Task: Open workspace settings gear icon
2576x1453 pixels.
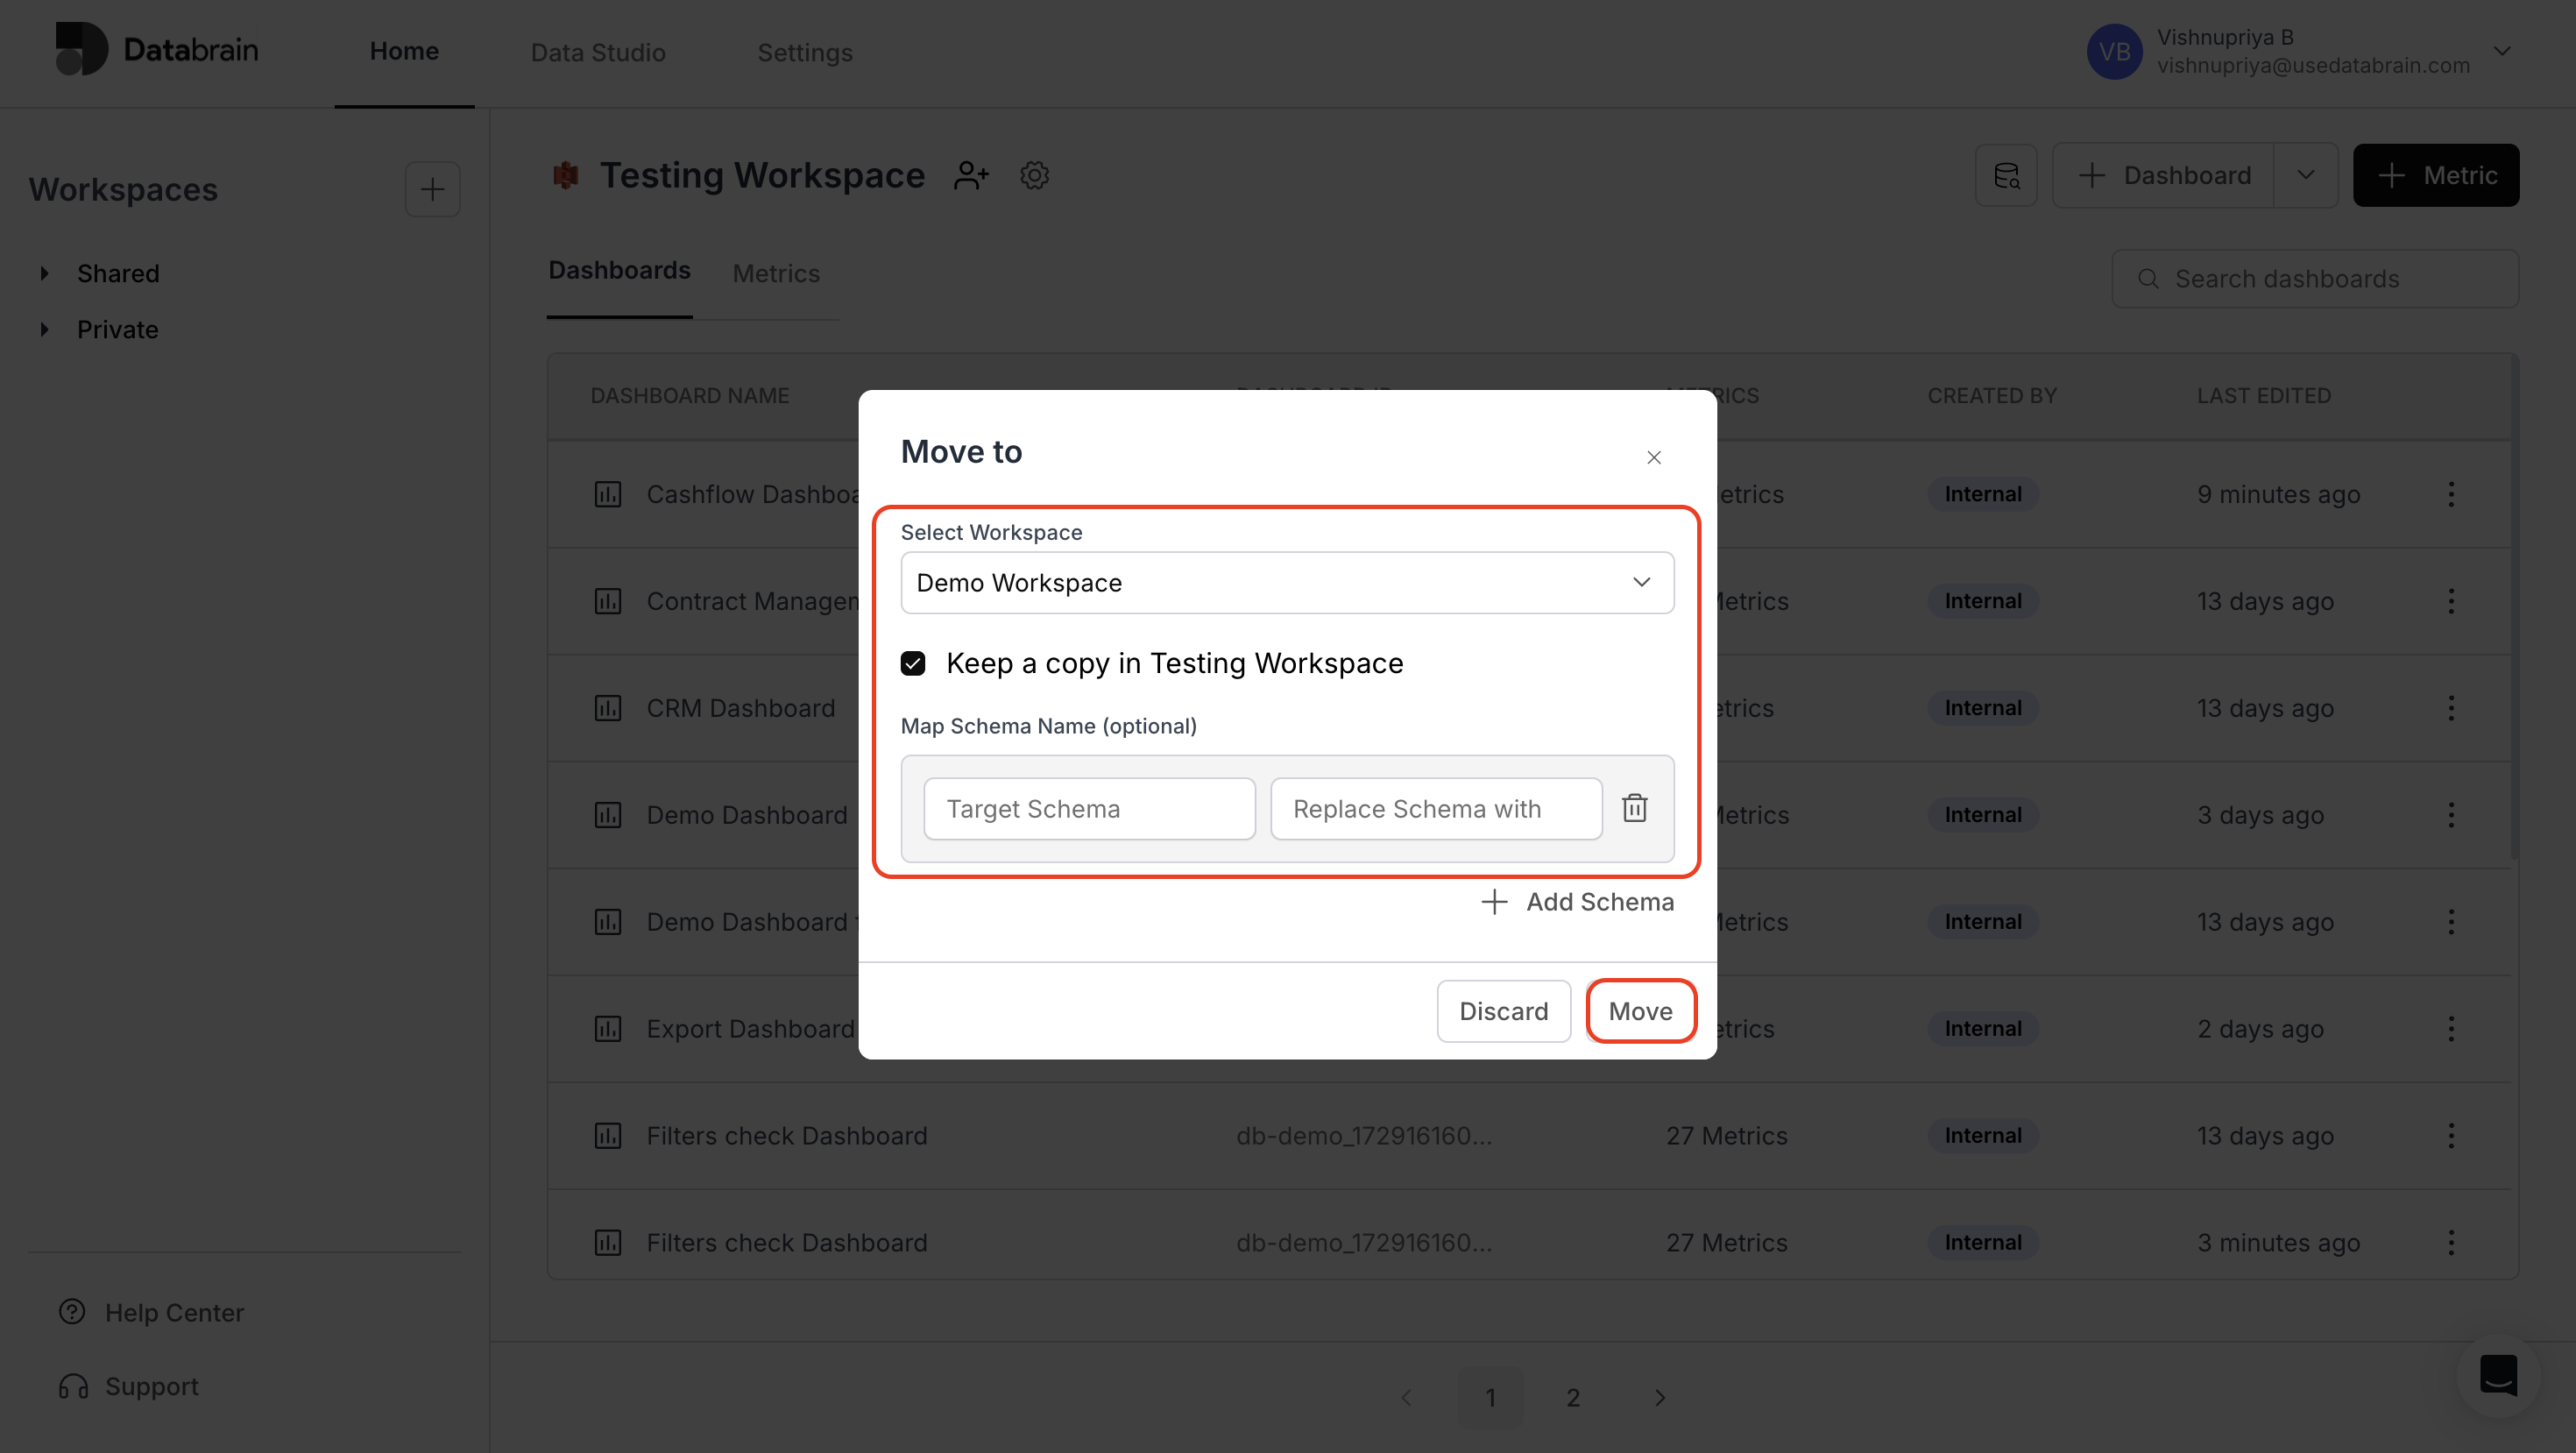Action: pos(1034,175)
